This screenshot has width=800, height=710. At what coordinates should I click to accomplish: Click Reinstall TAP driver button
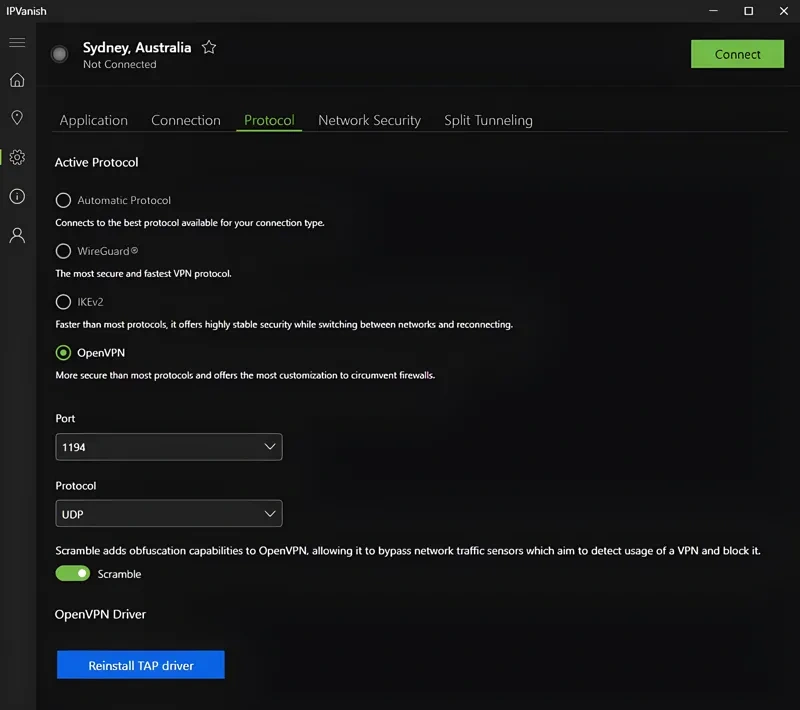[140, 664]
